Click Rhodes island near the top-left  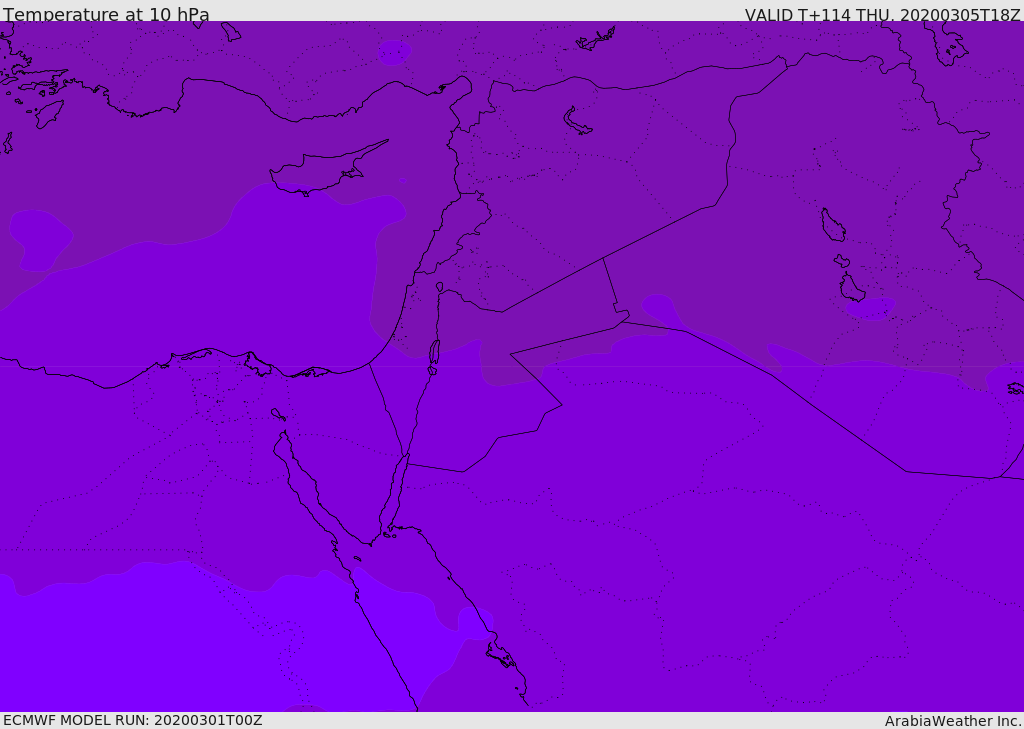pyautogui.click(x=48, y=113)
